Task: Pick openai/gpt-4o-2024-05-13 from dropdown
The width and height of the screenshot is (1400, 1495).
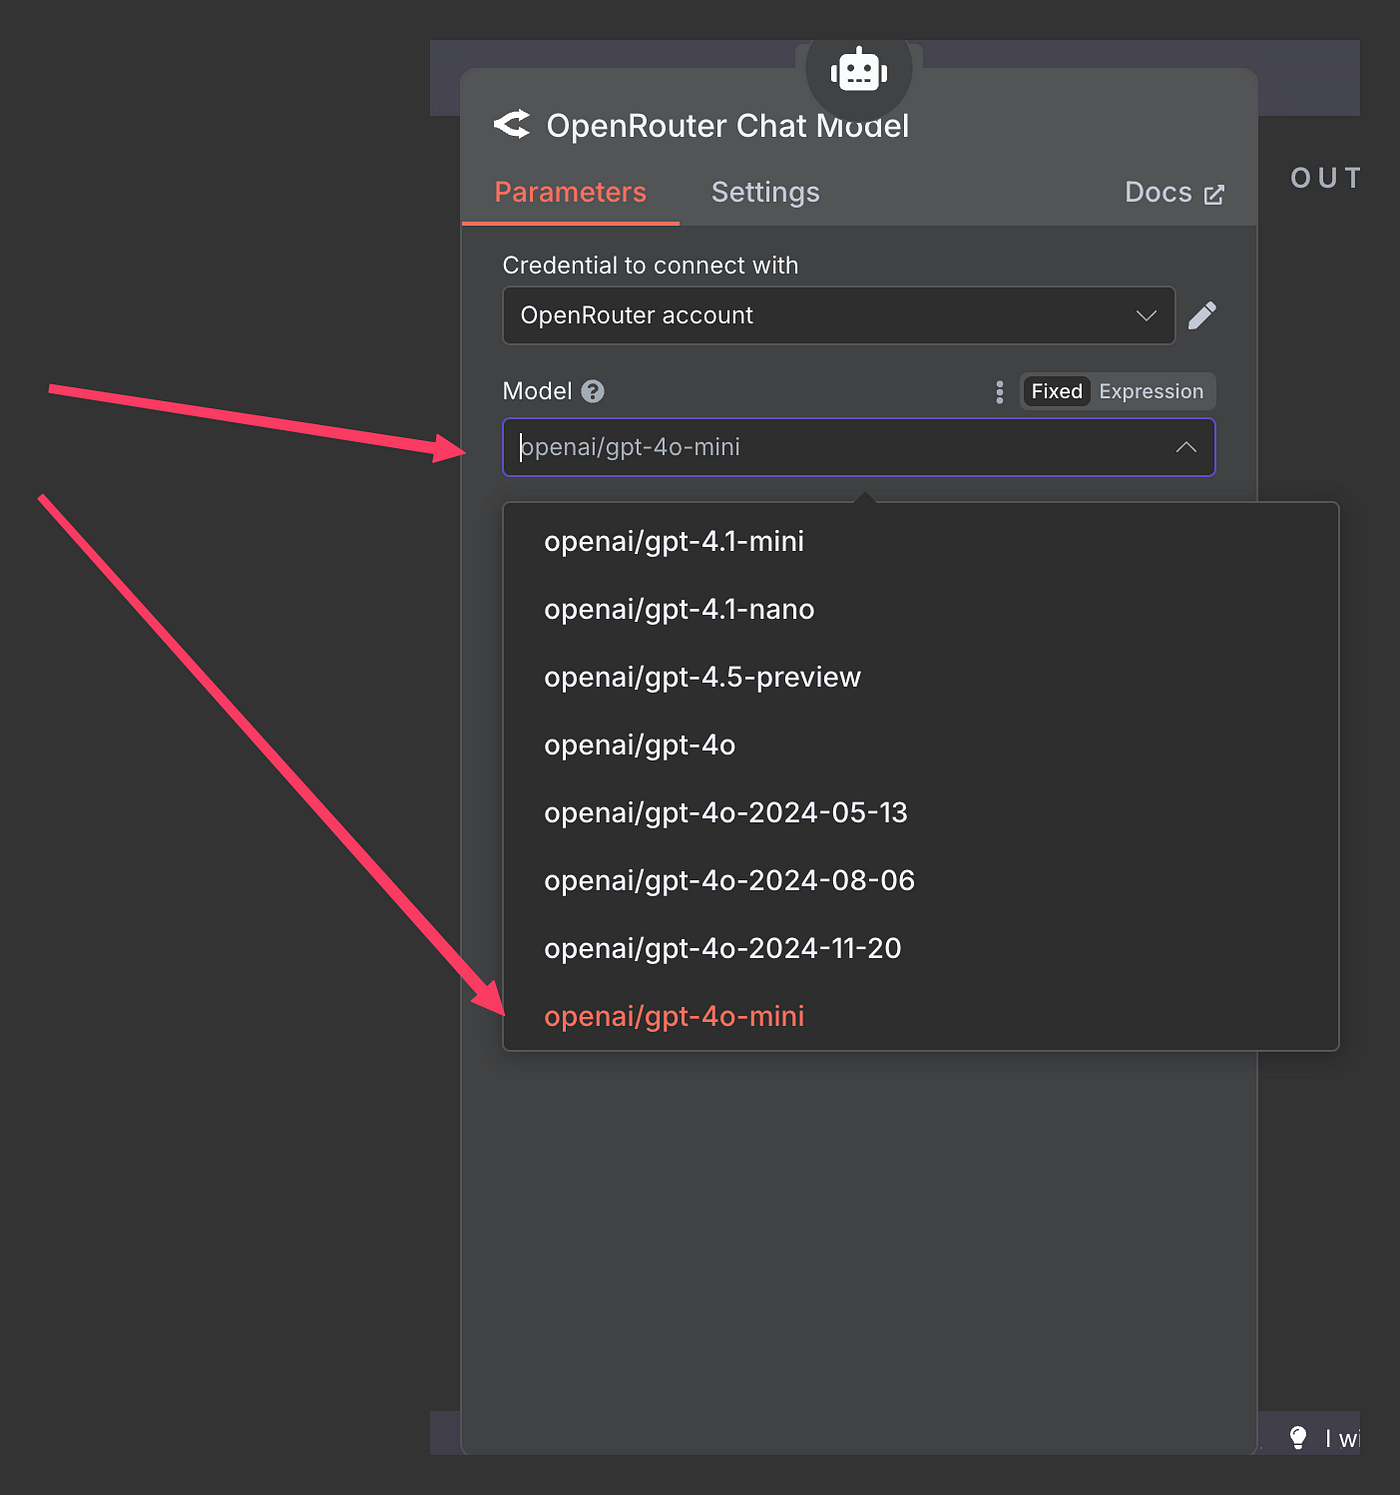Action: point(921,812)
